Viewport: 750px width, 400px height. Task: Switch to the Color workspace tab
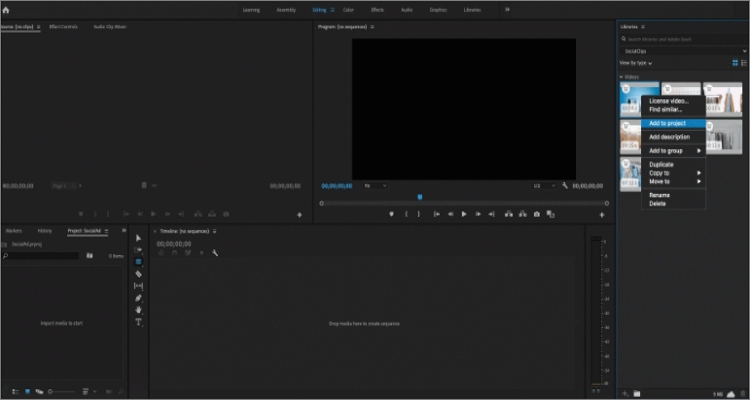click(348, 10)
